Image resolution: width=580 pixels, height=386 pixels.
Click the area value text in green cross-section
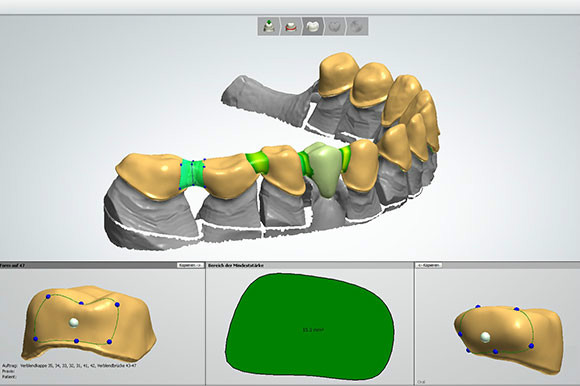point(313,329)
